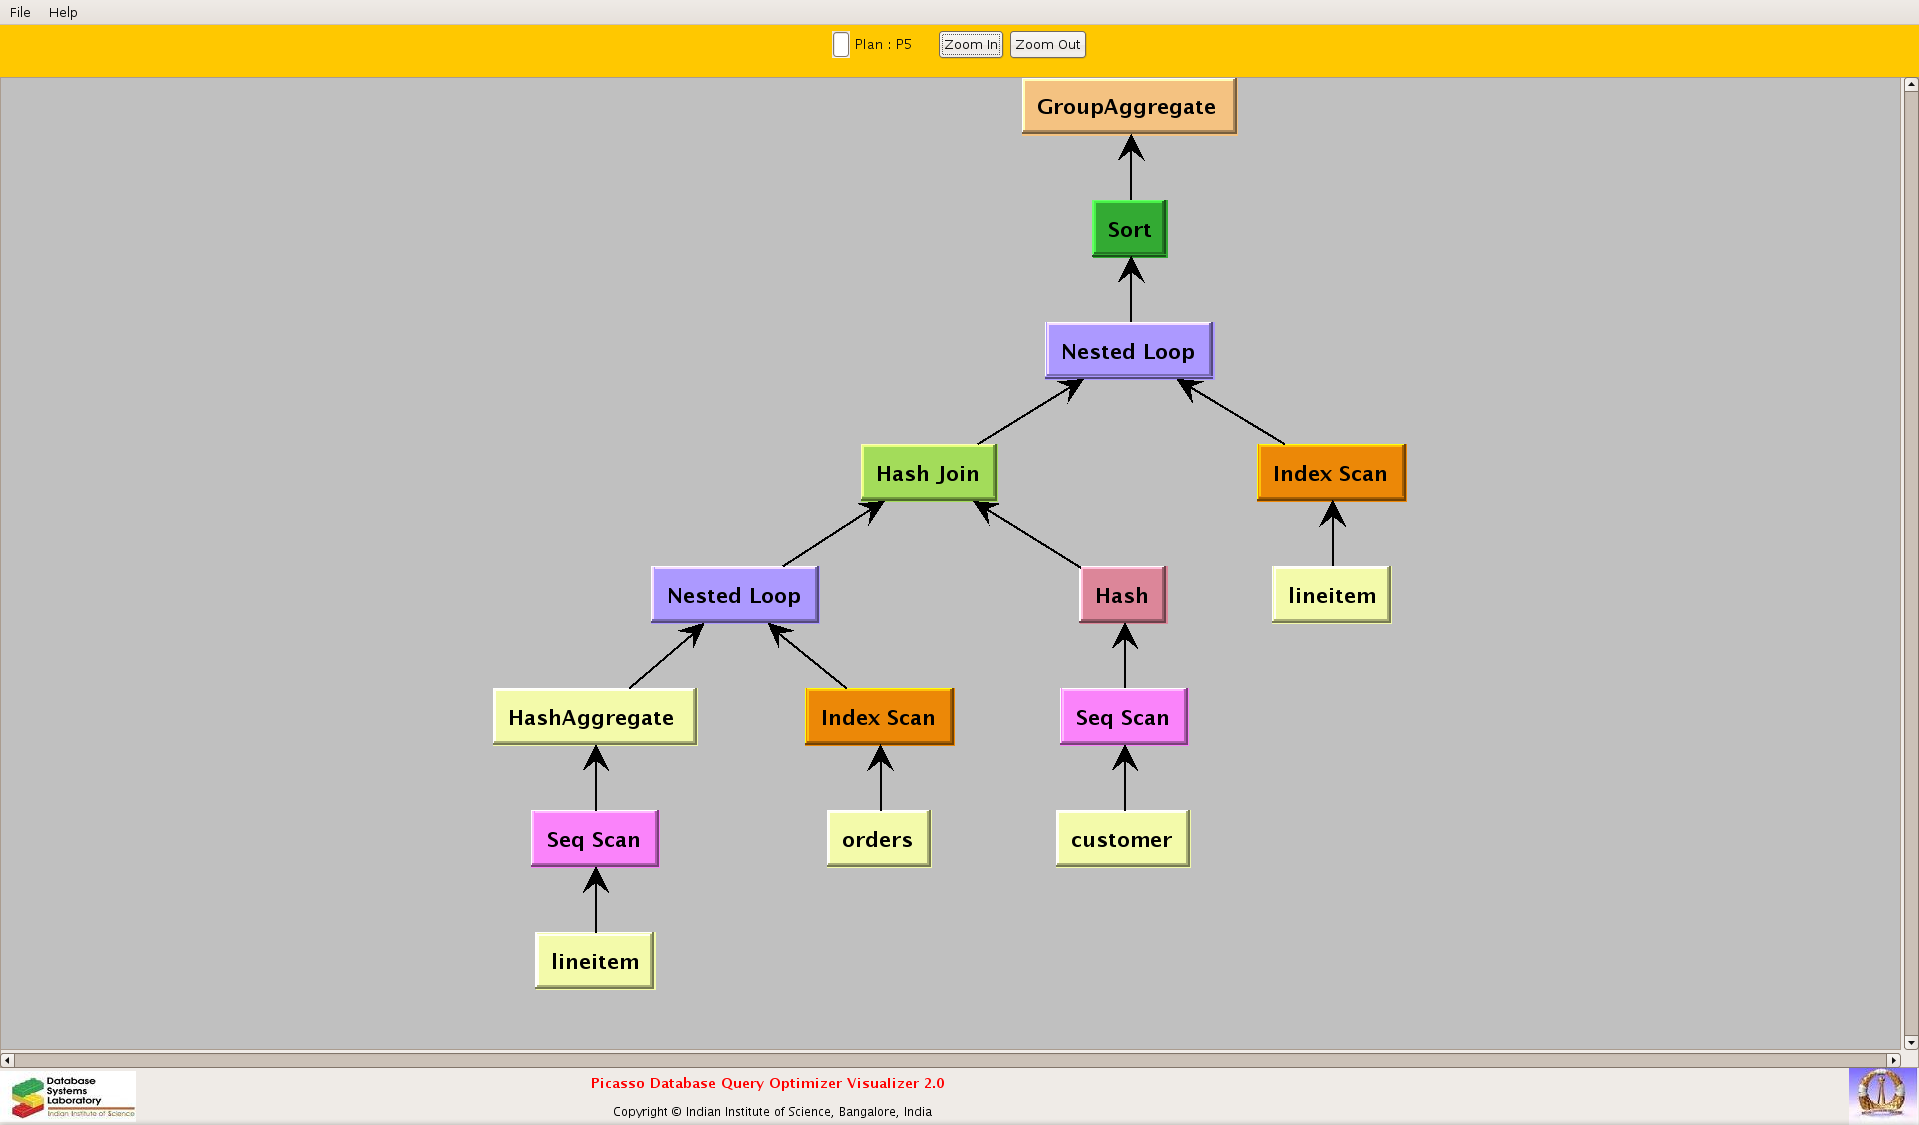Select the Seq Scan node above customer
The image size is (1919, 1125).
pyautogui.click(x=1123, y=717)
